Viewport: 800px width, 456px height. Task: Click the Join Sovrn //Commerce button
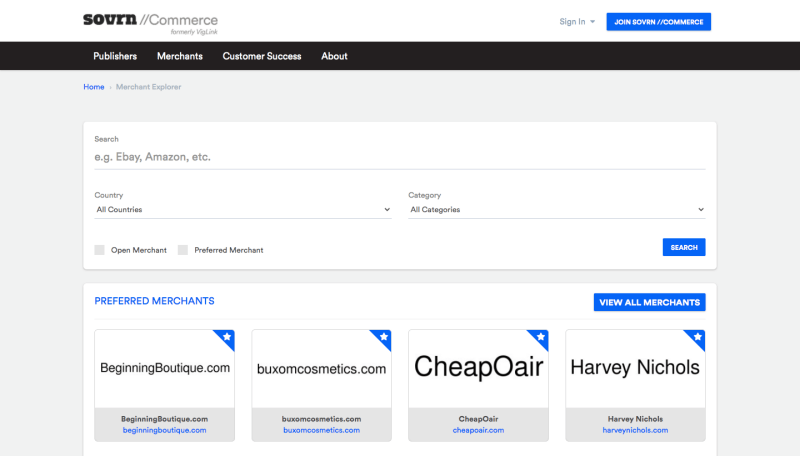coord(659,22)
